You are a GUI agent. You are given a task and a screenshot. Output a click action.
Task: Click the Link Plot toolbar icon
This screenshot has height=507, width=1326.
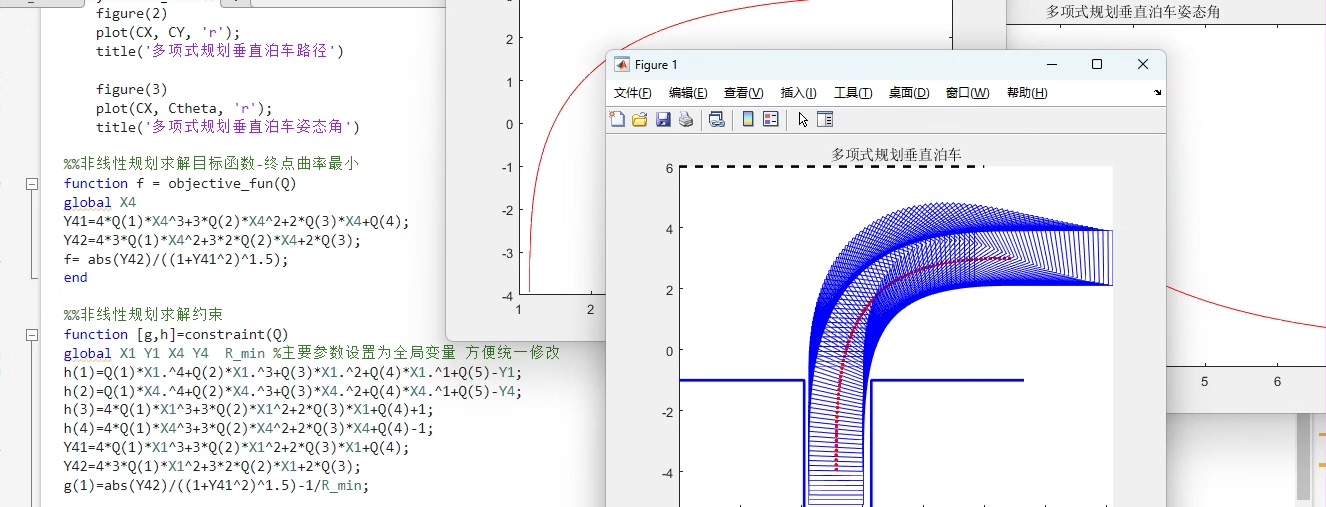pos(717,120)
